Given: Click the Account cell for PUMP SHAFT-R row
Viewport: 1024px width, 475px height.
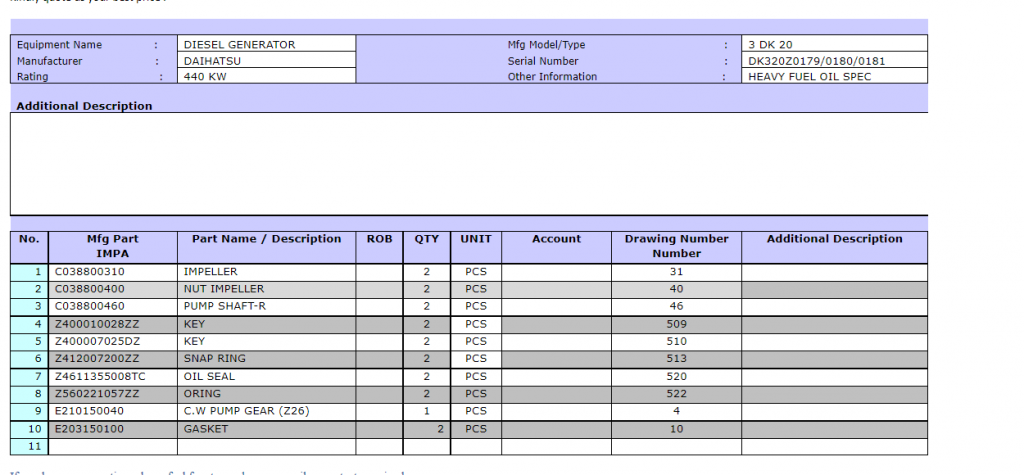Looking at the screenshot, I should click(556, 306).
